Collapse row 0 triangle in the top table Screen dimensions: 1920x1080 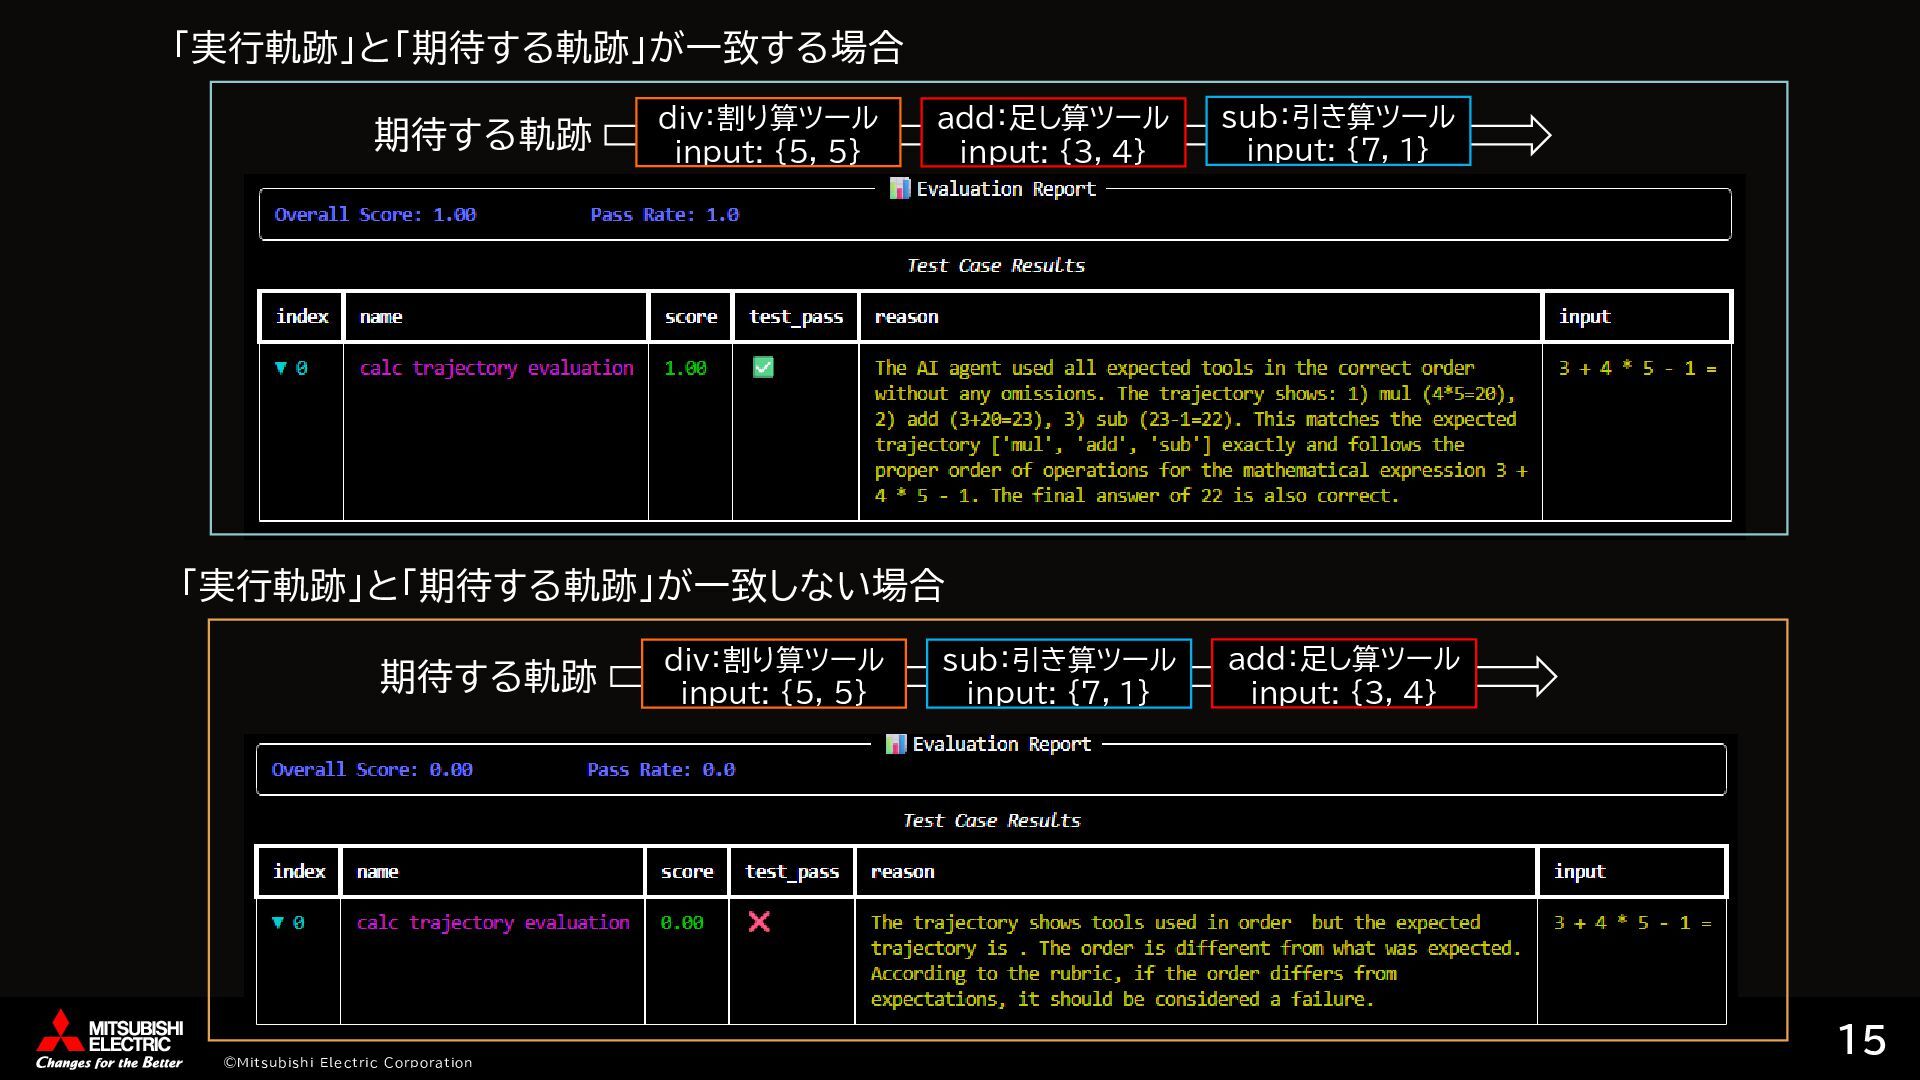coord(281,368)
